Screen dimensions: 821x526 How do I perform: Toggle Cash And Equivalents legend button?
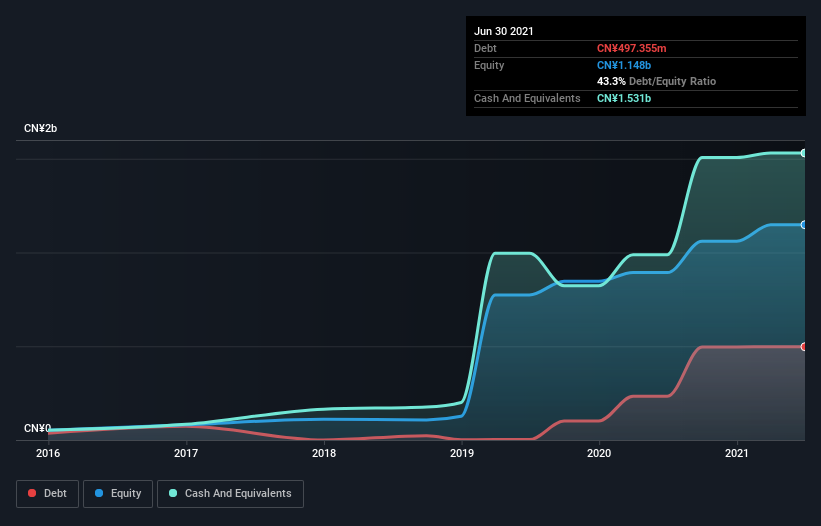(x=230, y=494)
